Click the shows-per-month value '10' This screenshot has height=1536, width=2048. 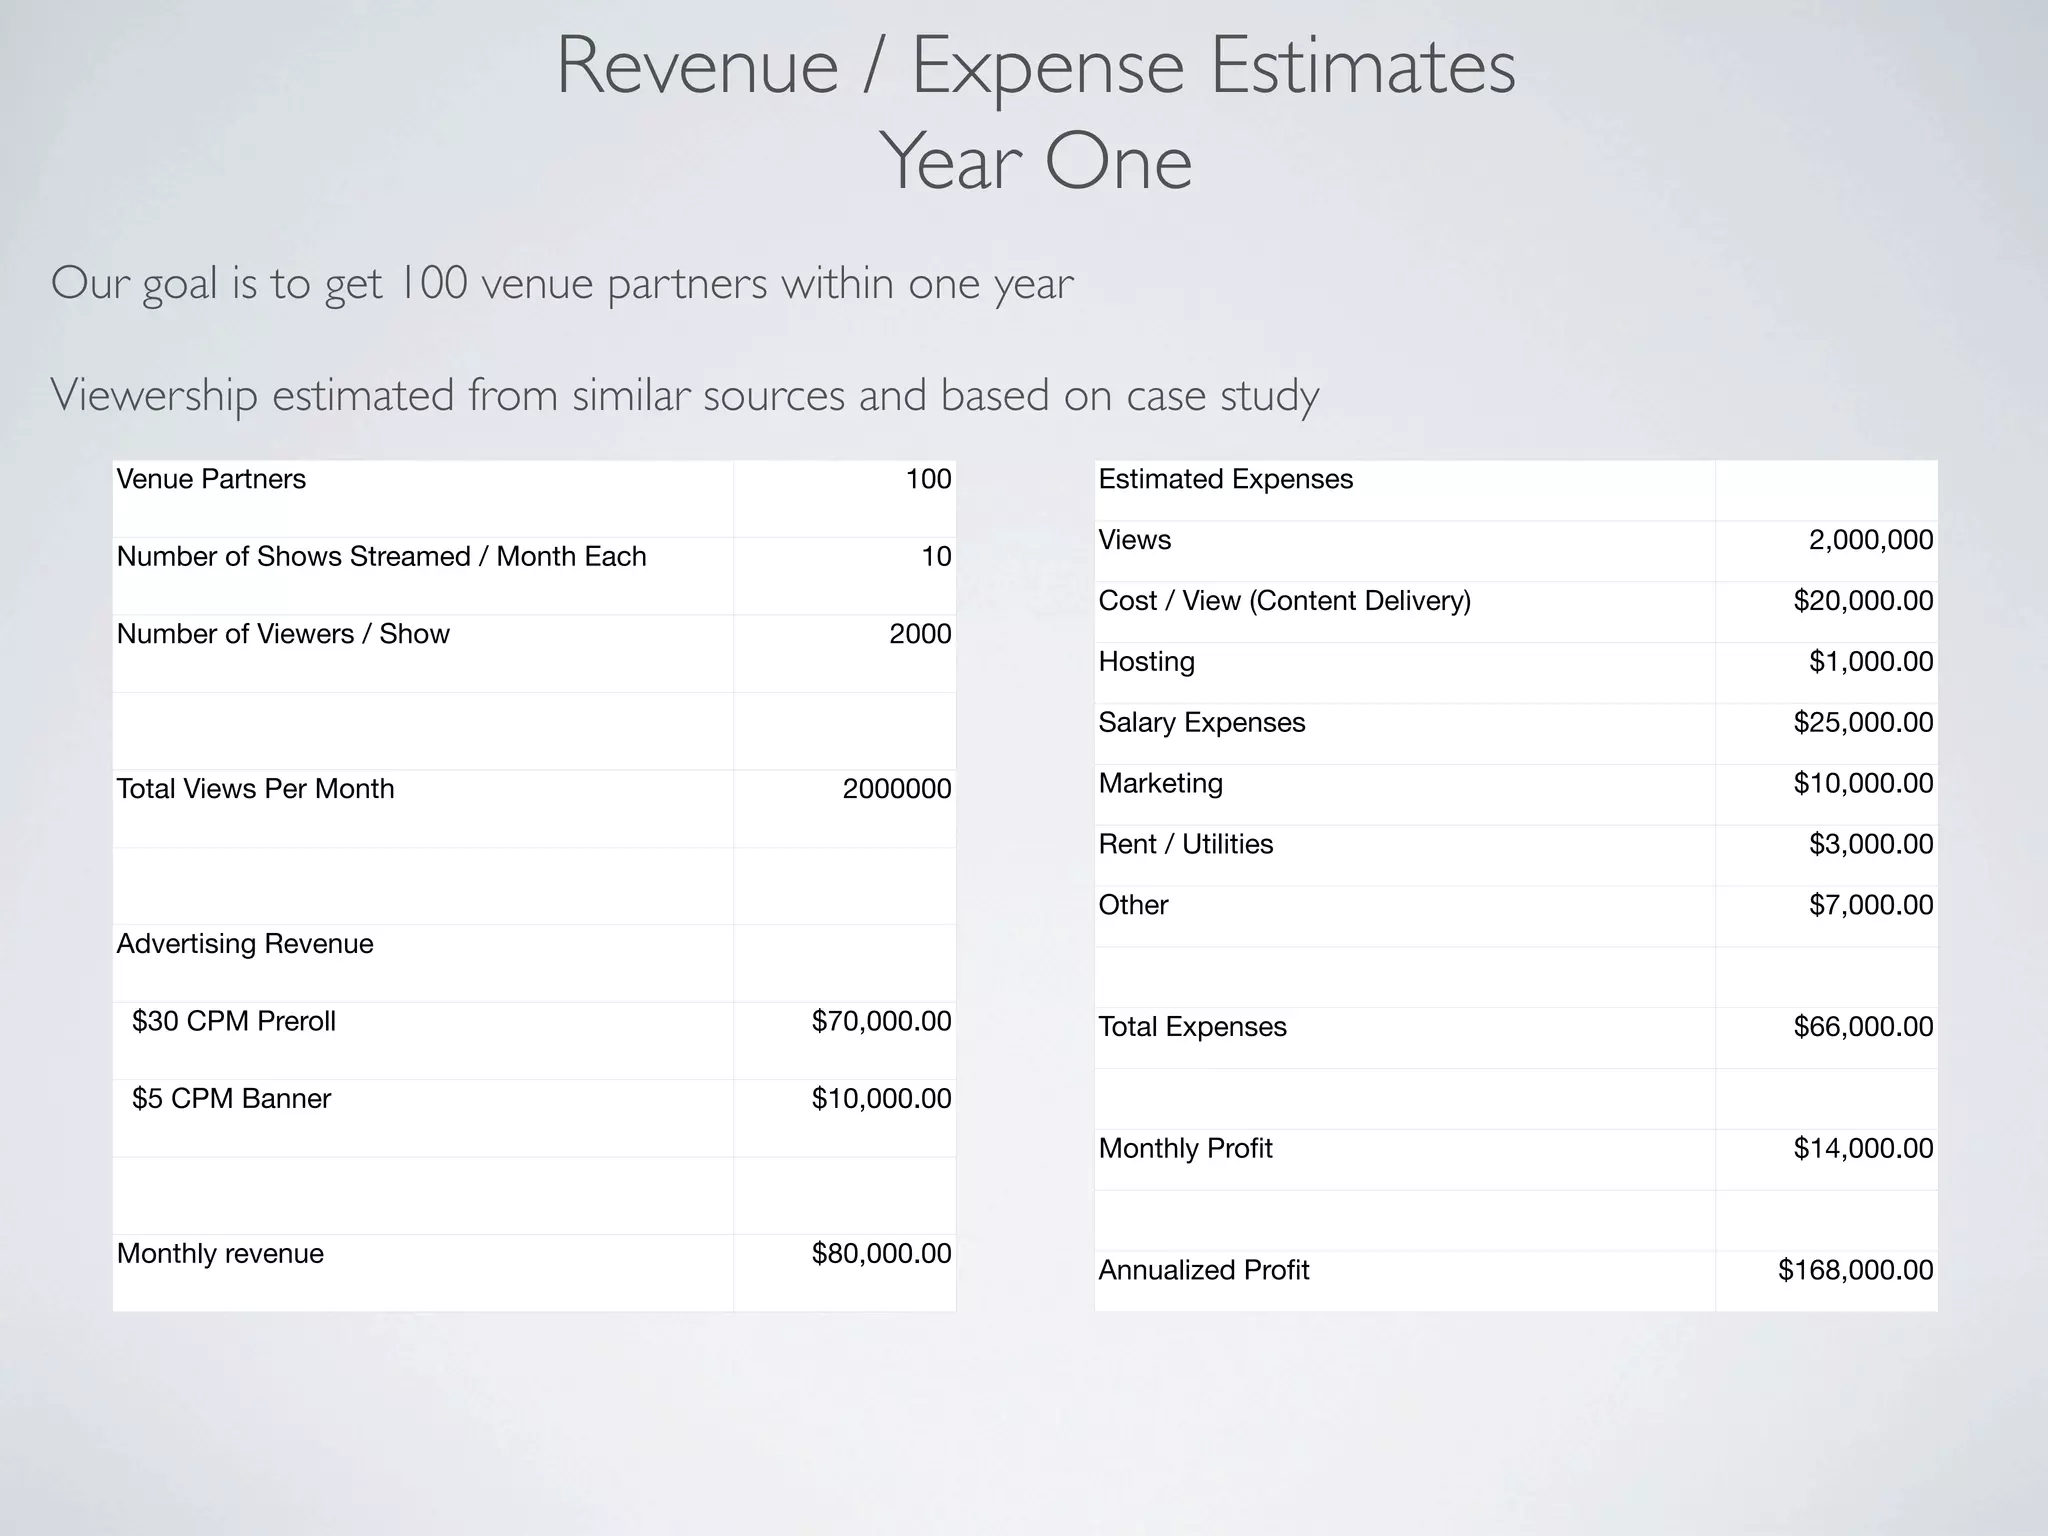(936, 556)
